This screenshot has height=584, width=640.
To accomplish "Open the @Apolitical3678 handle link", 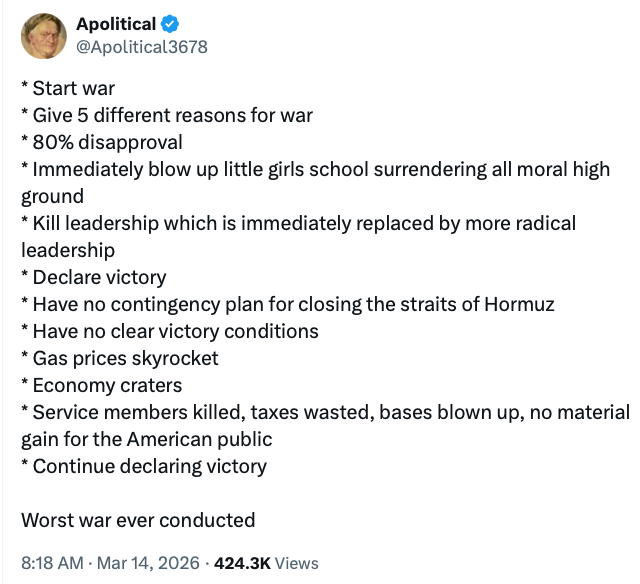I will tap(142, 46).
